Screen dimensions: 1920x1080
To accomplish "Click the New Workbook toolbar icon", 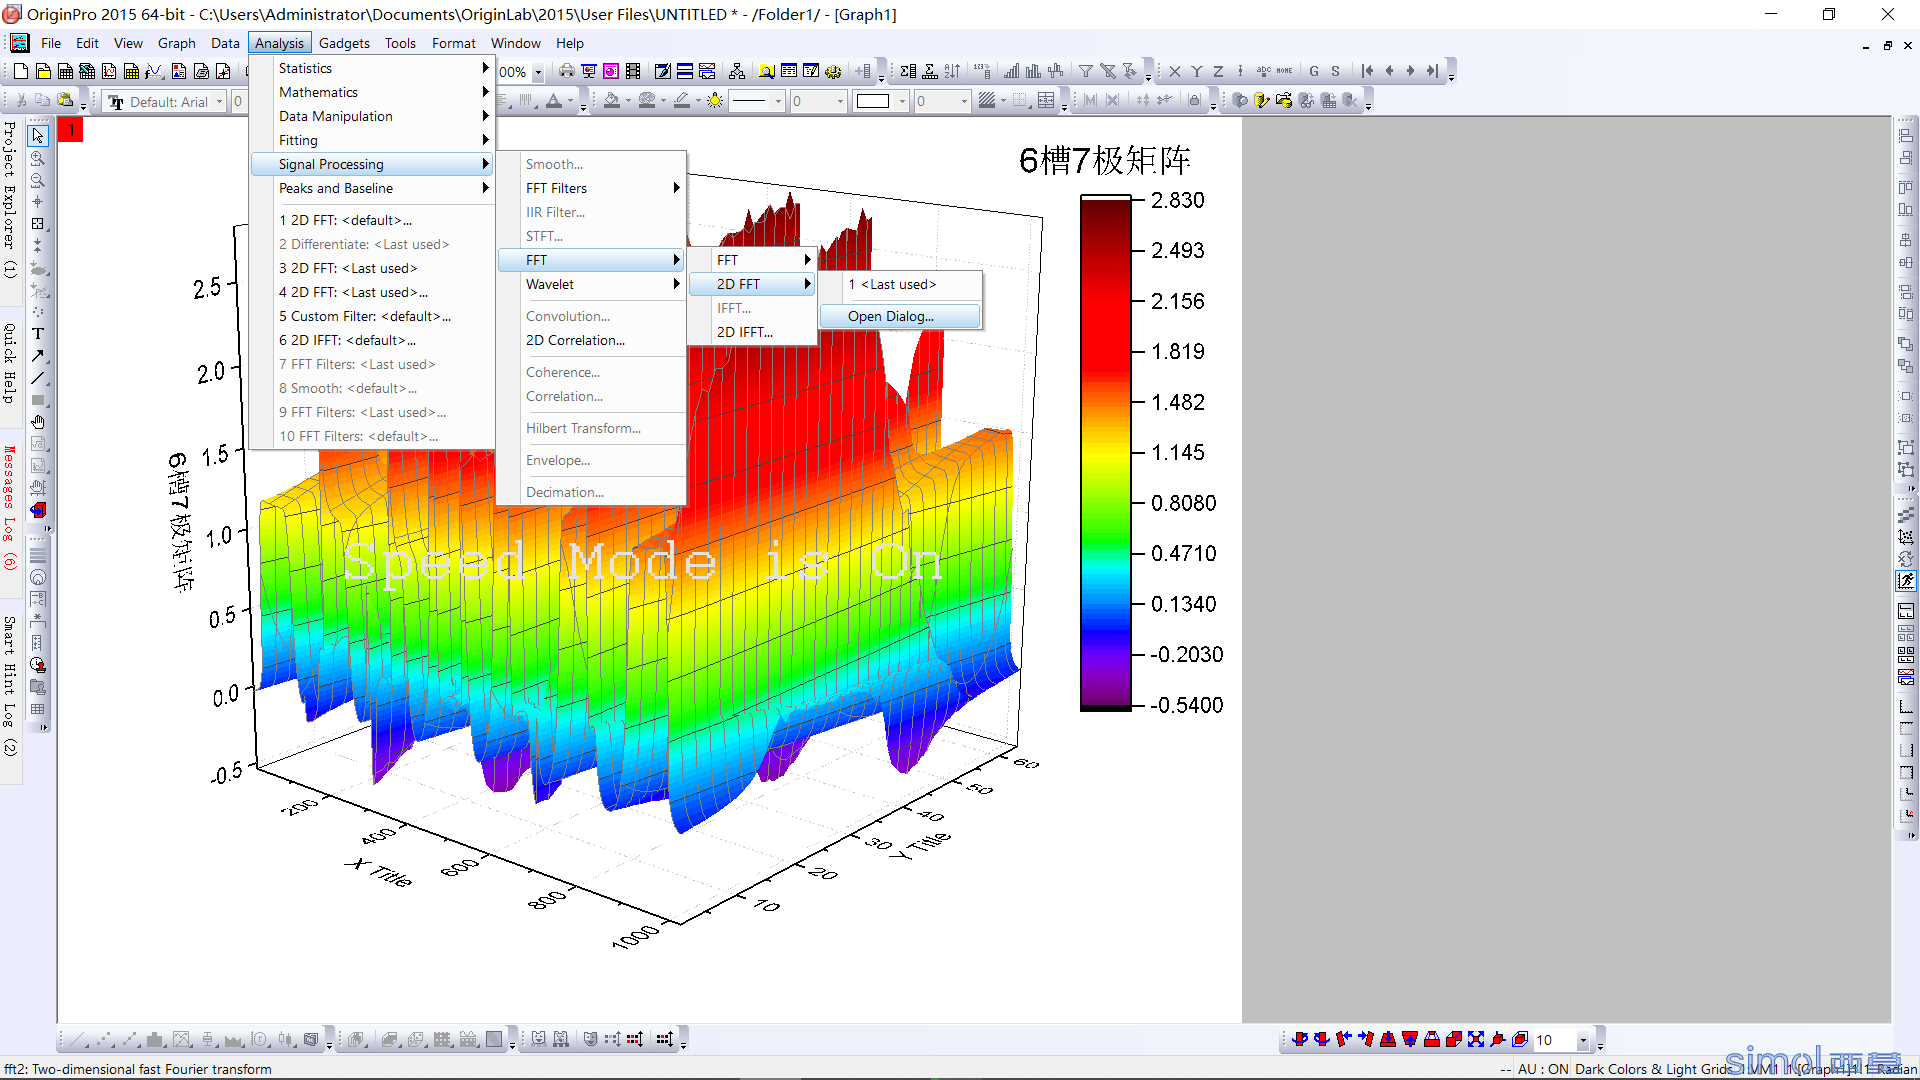I will click(65, 71).
